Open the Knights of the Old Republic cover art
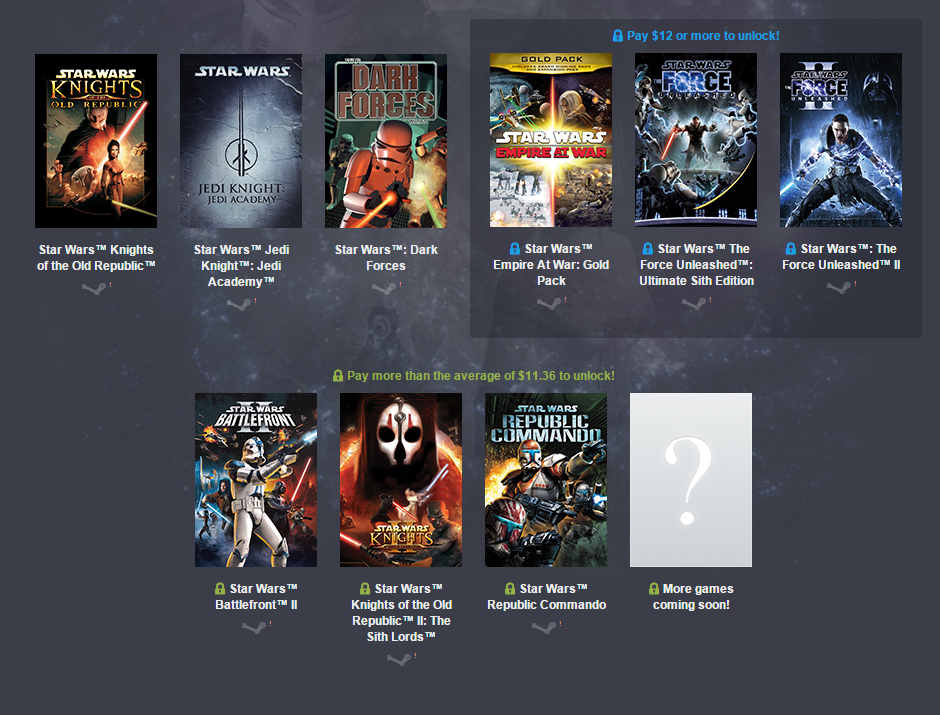 point(96,141)
